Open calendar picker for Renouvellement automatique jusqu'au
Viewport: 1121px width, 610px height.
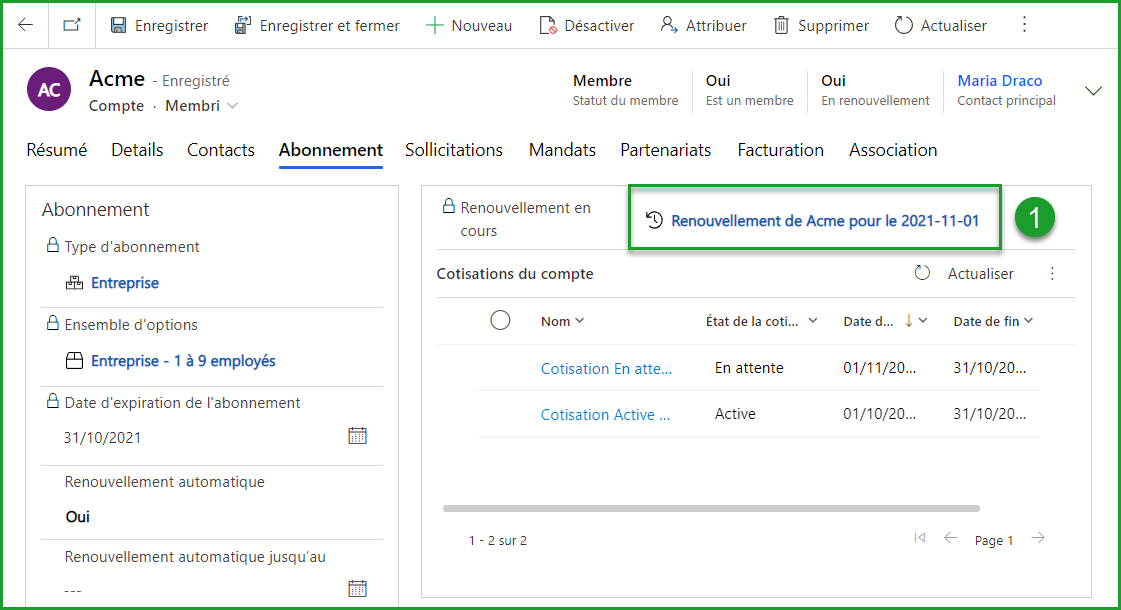357,590
